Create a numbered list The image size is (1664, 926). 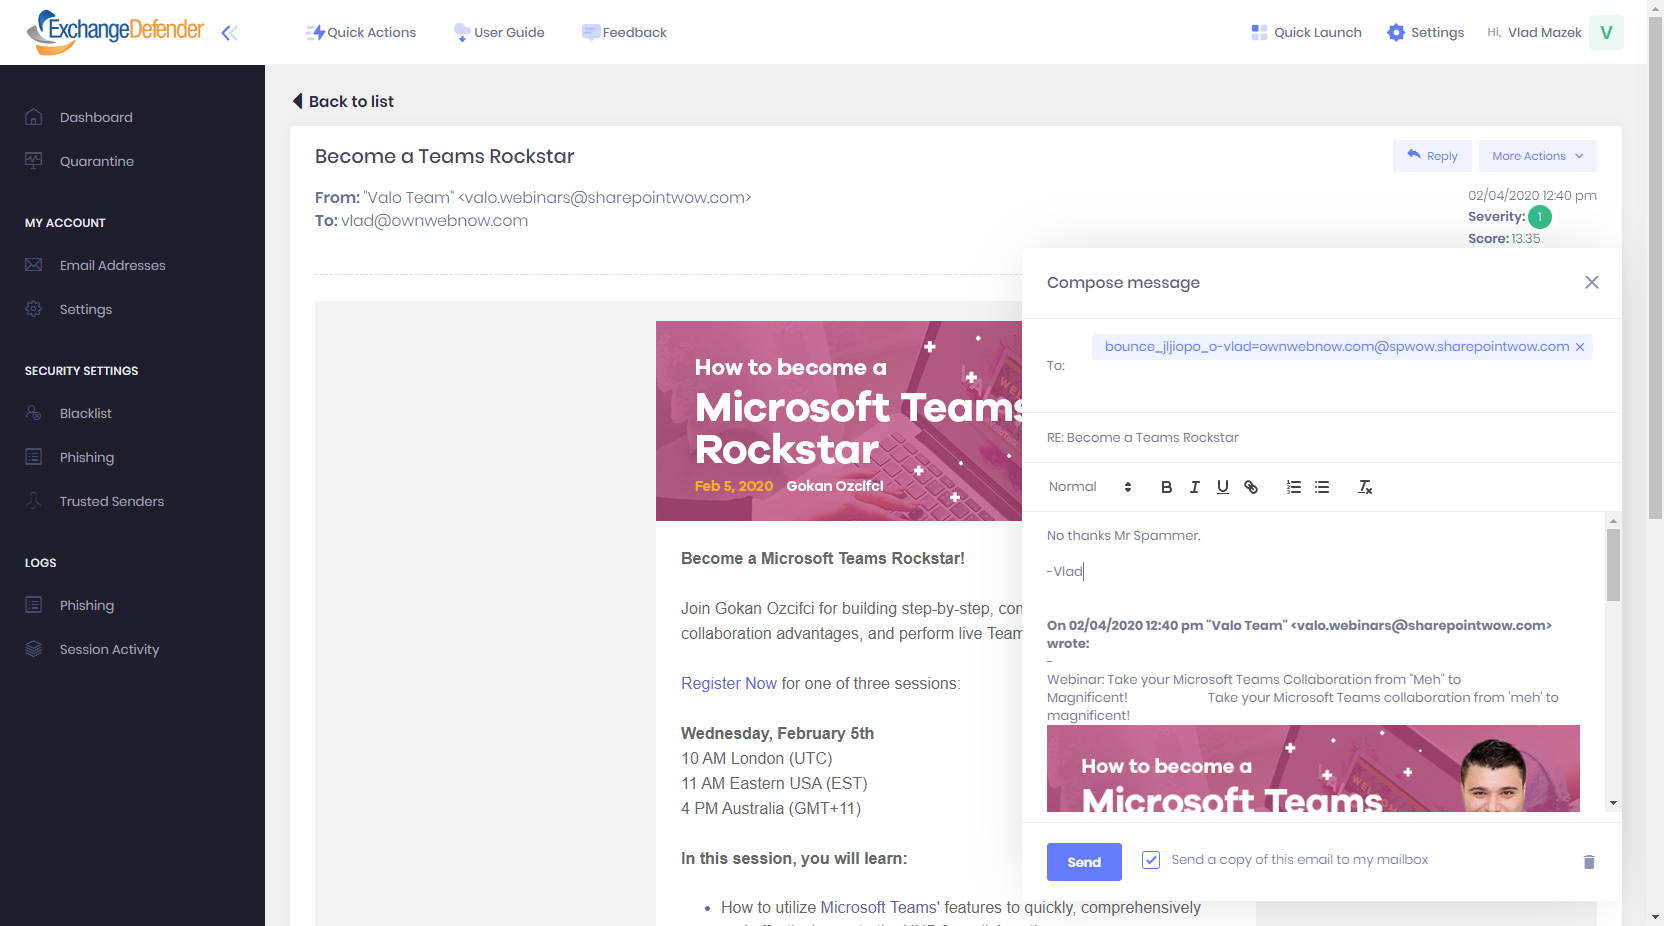point(1294,487)
